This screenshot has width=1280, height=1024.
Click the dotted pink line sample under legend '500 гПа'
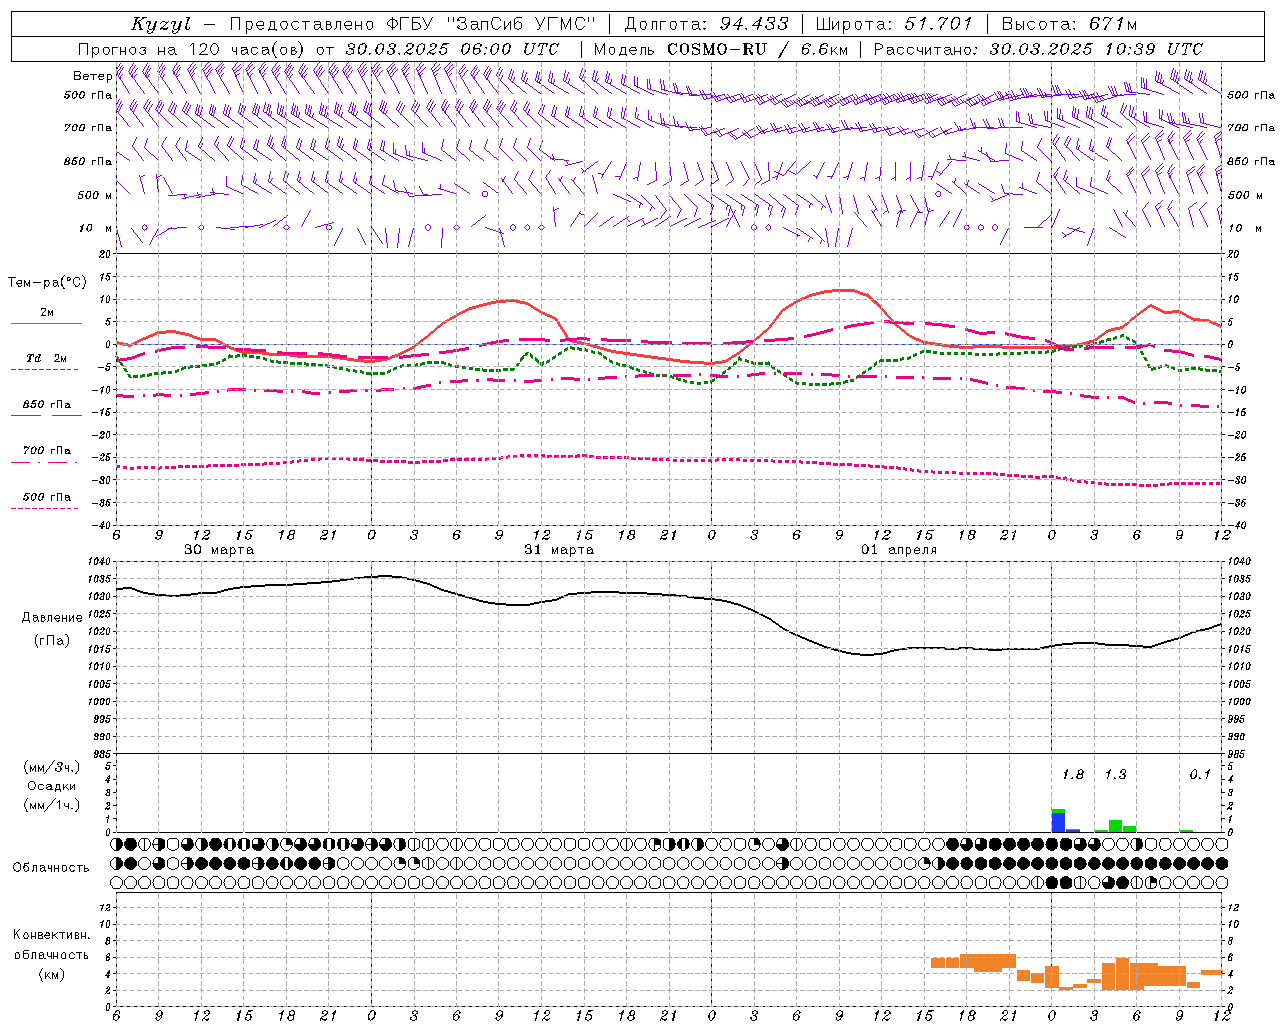pos(44,508)
